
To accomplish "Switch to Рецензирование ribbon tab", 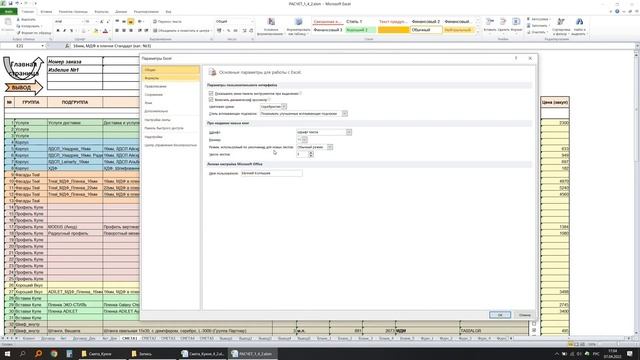I will tap(146, 11).
